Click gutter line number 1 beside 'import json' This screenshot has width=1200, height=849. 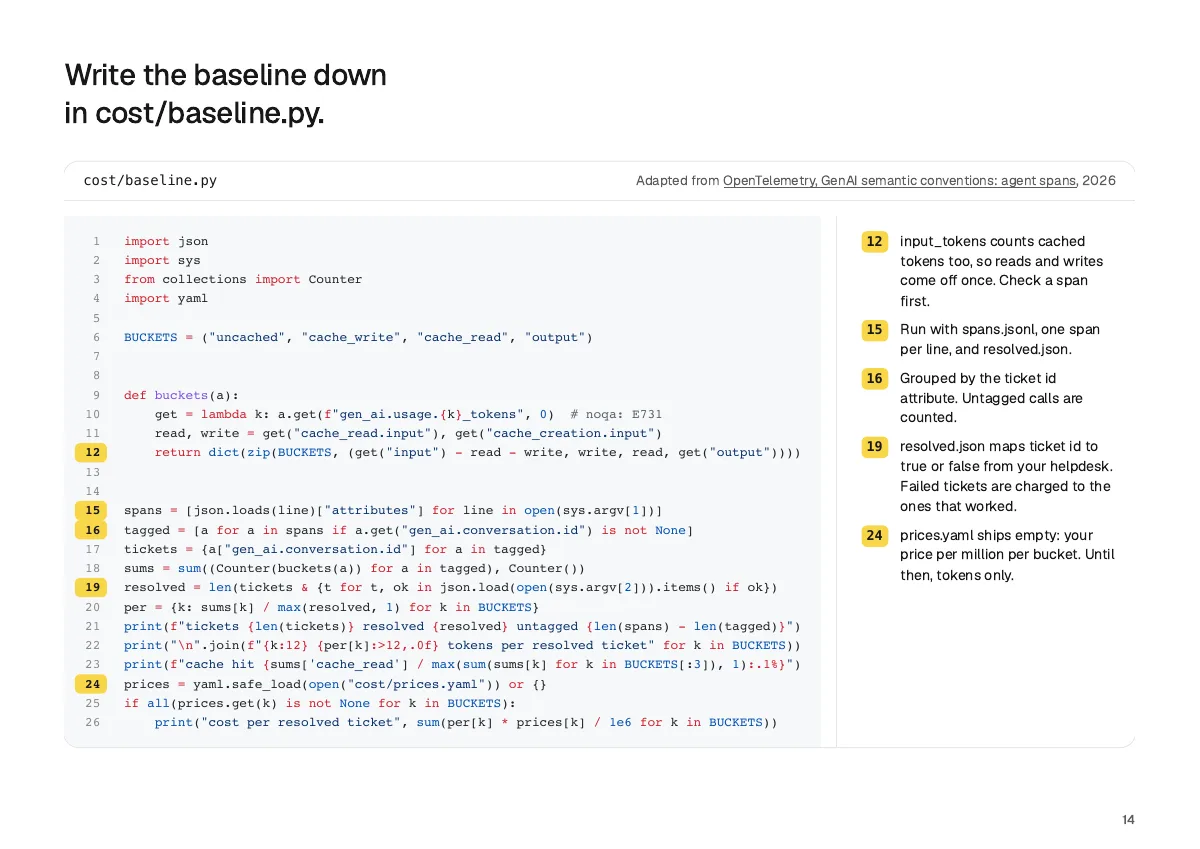coord(96,241)
